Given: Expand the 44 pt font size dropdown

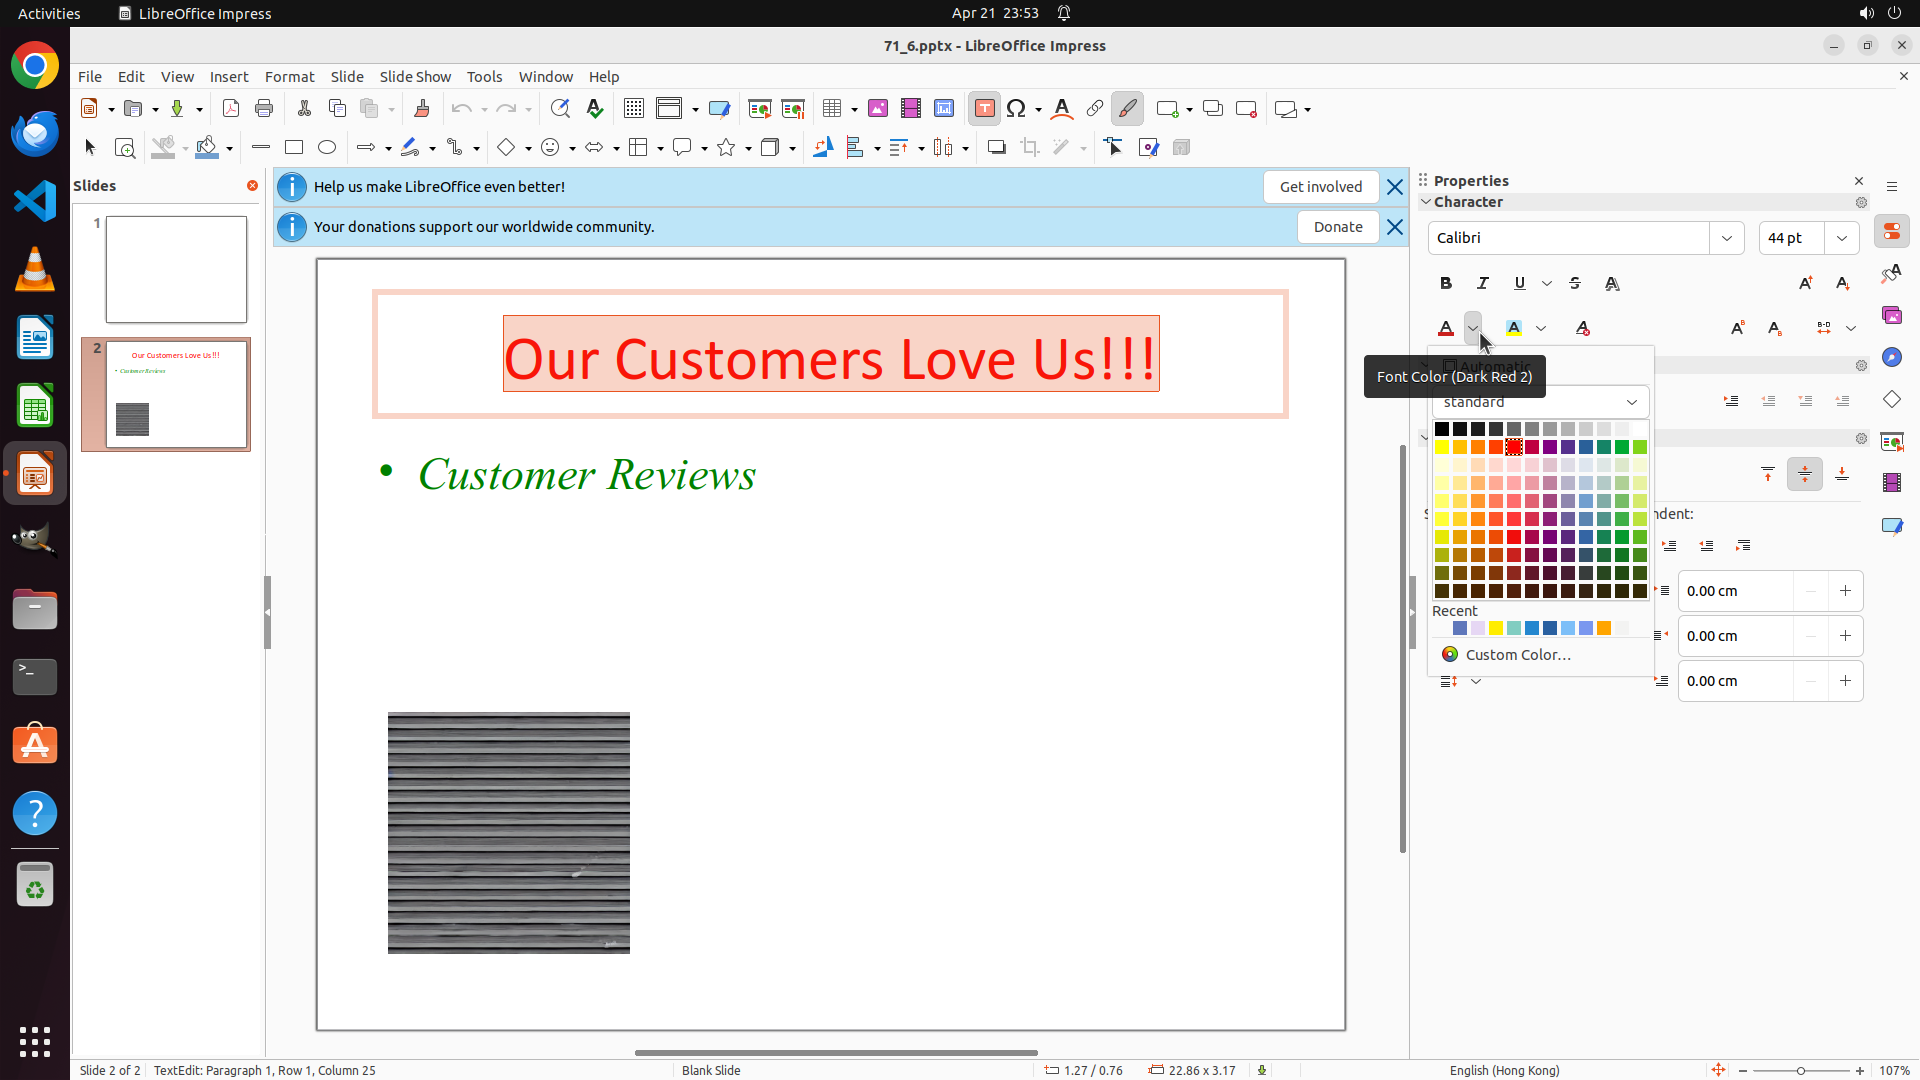Looking at the screenshot, I should point(1841,238).
